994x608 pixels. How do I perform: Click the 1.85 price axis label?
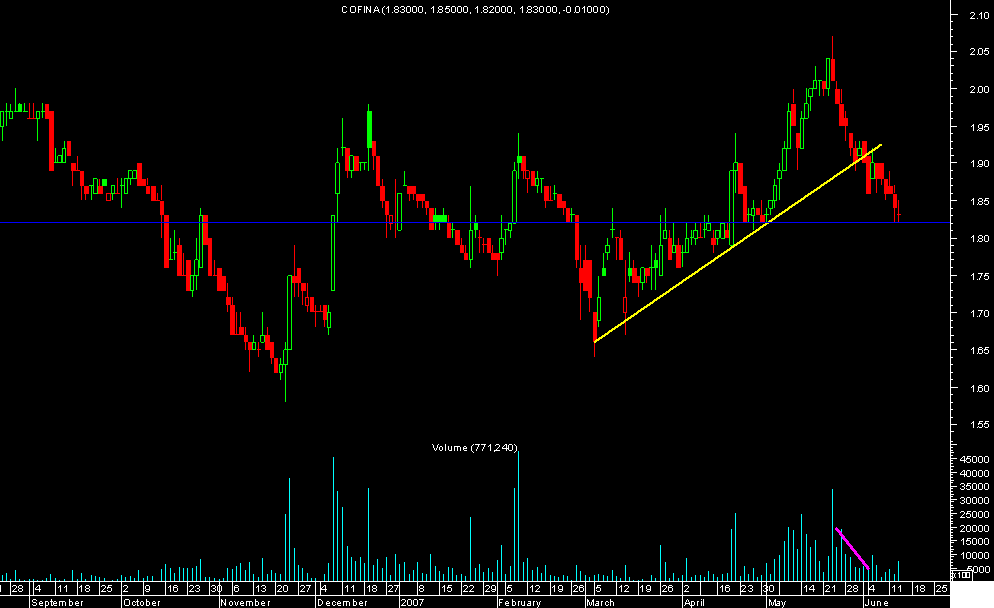point(979,202)
